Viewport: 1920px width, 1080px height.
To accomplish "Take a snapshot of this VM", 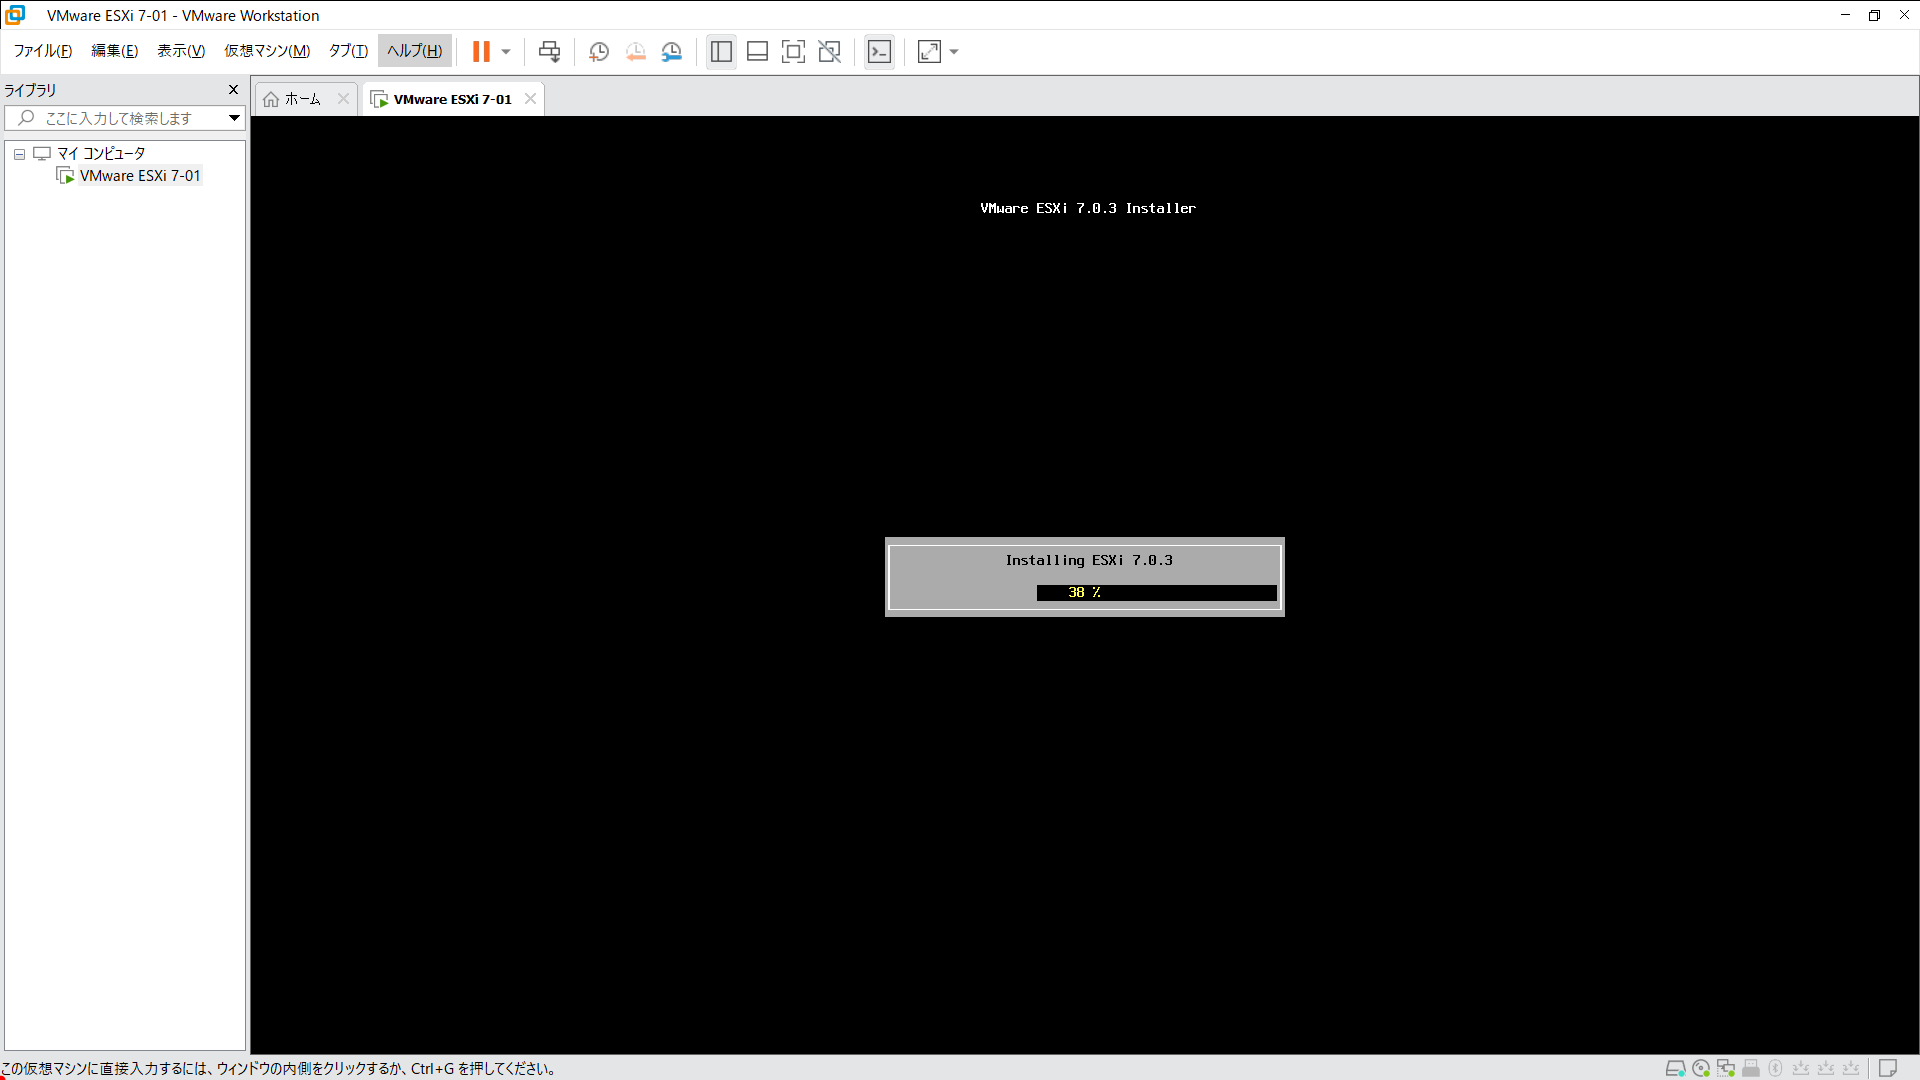I will [599, 52].
